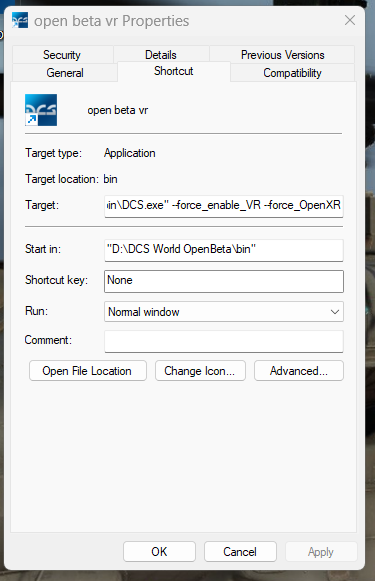Switch to the Security tab
Viewport: 375px width, 581px height.
click(62, 55)
